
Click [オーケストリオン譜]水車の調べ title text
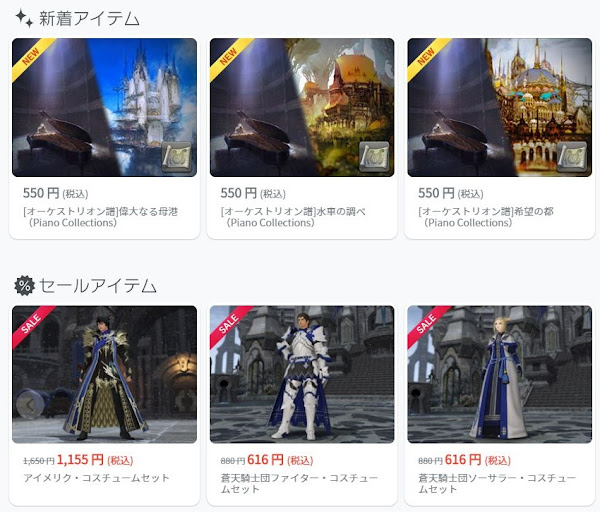tap(293, 217)
